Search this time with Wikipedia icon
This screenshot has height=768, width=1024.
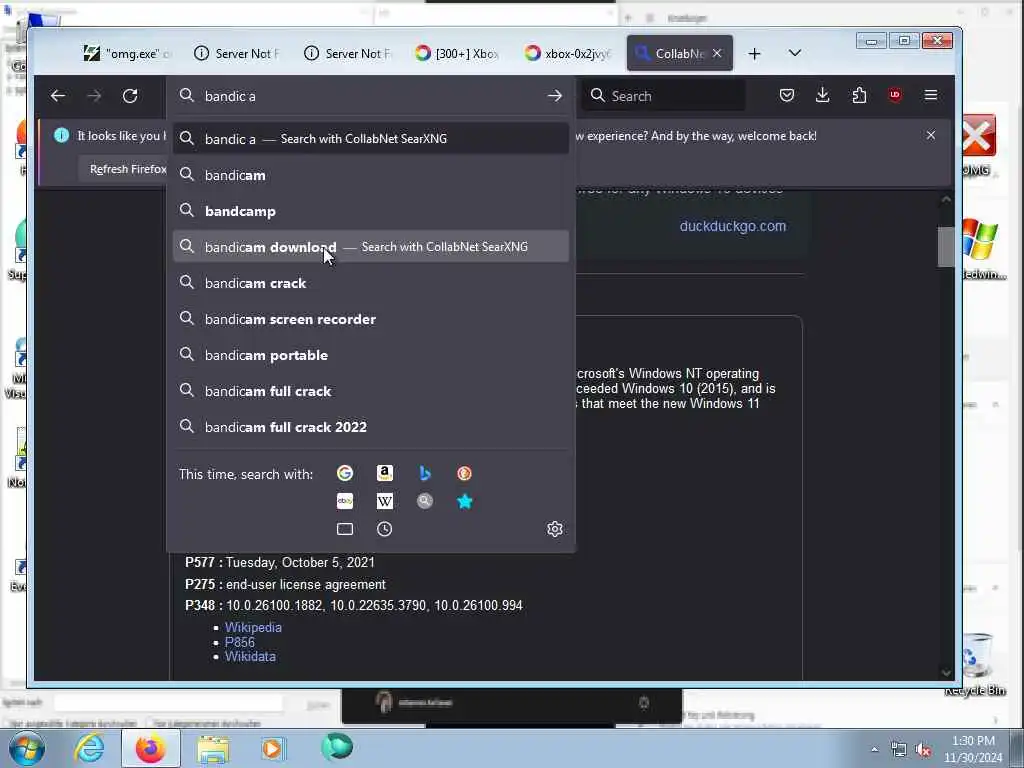point(385,501)
